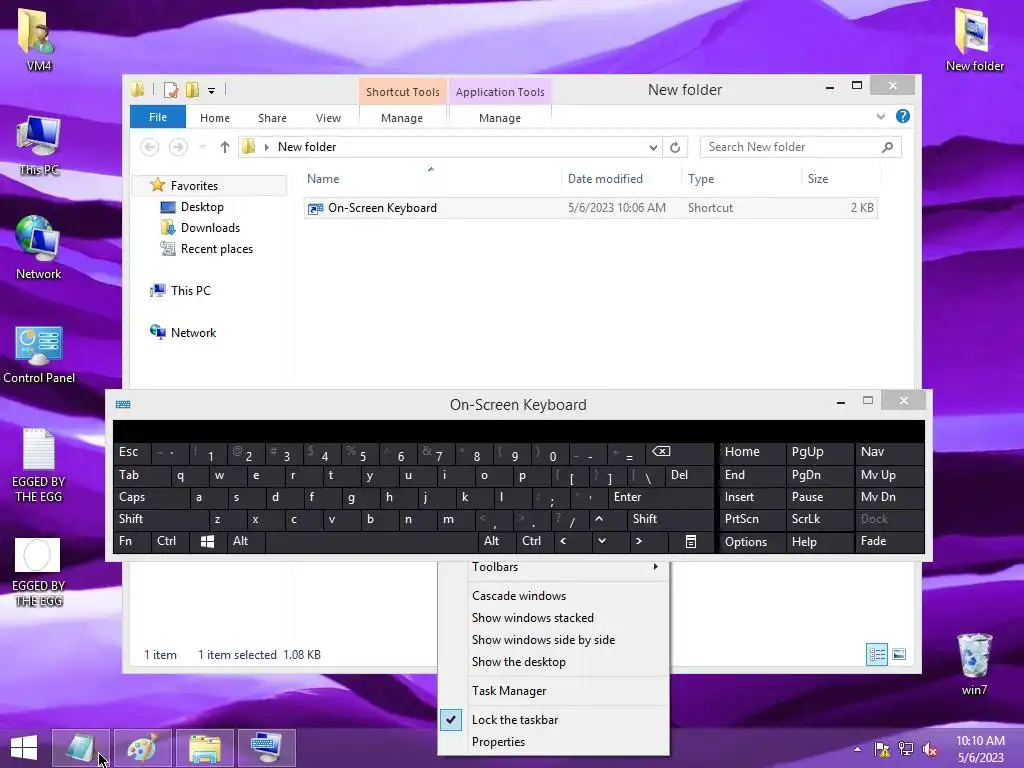Select the Control Panel desktop icon
This screenshot has width=1024, height=768.
pyautogui.click(x=39, y=355)
